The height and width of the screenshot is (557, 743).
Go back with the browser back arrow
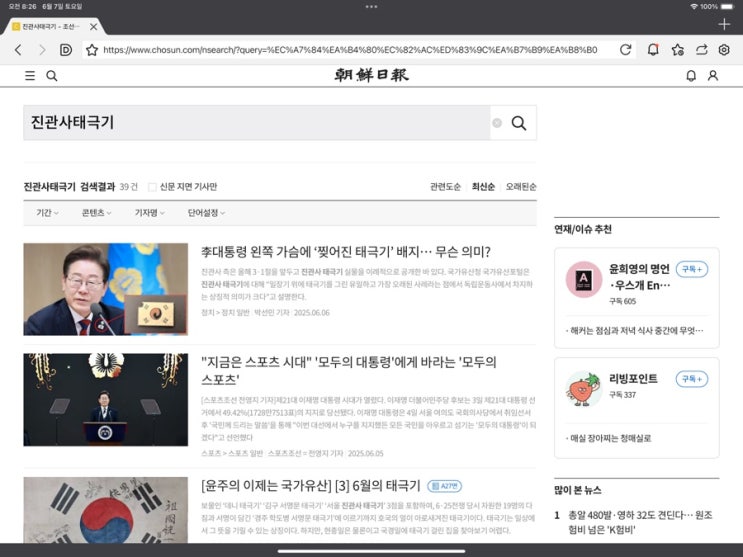coord(18,50)
